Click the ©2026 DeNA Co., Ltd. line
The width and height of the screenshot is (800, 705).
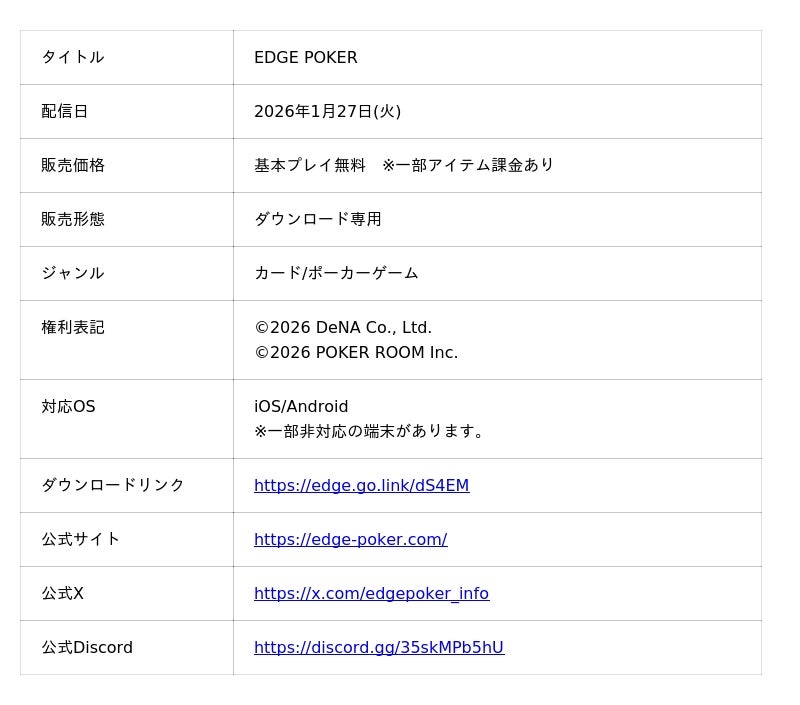343,328
